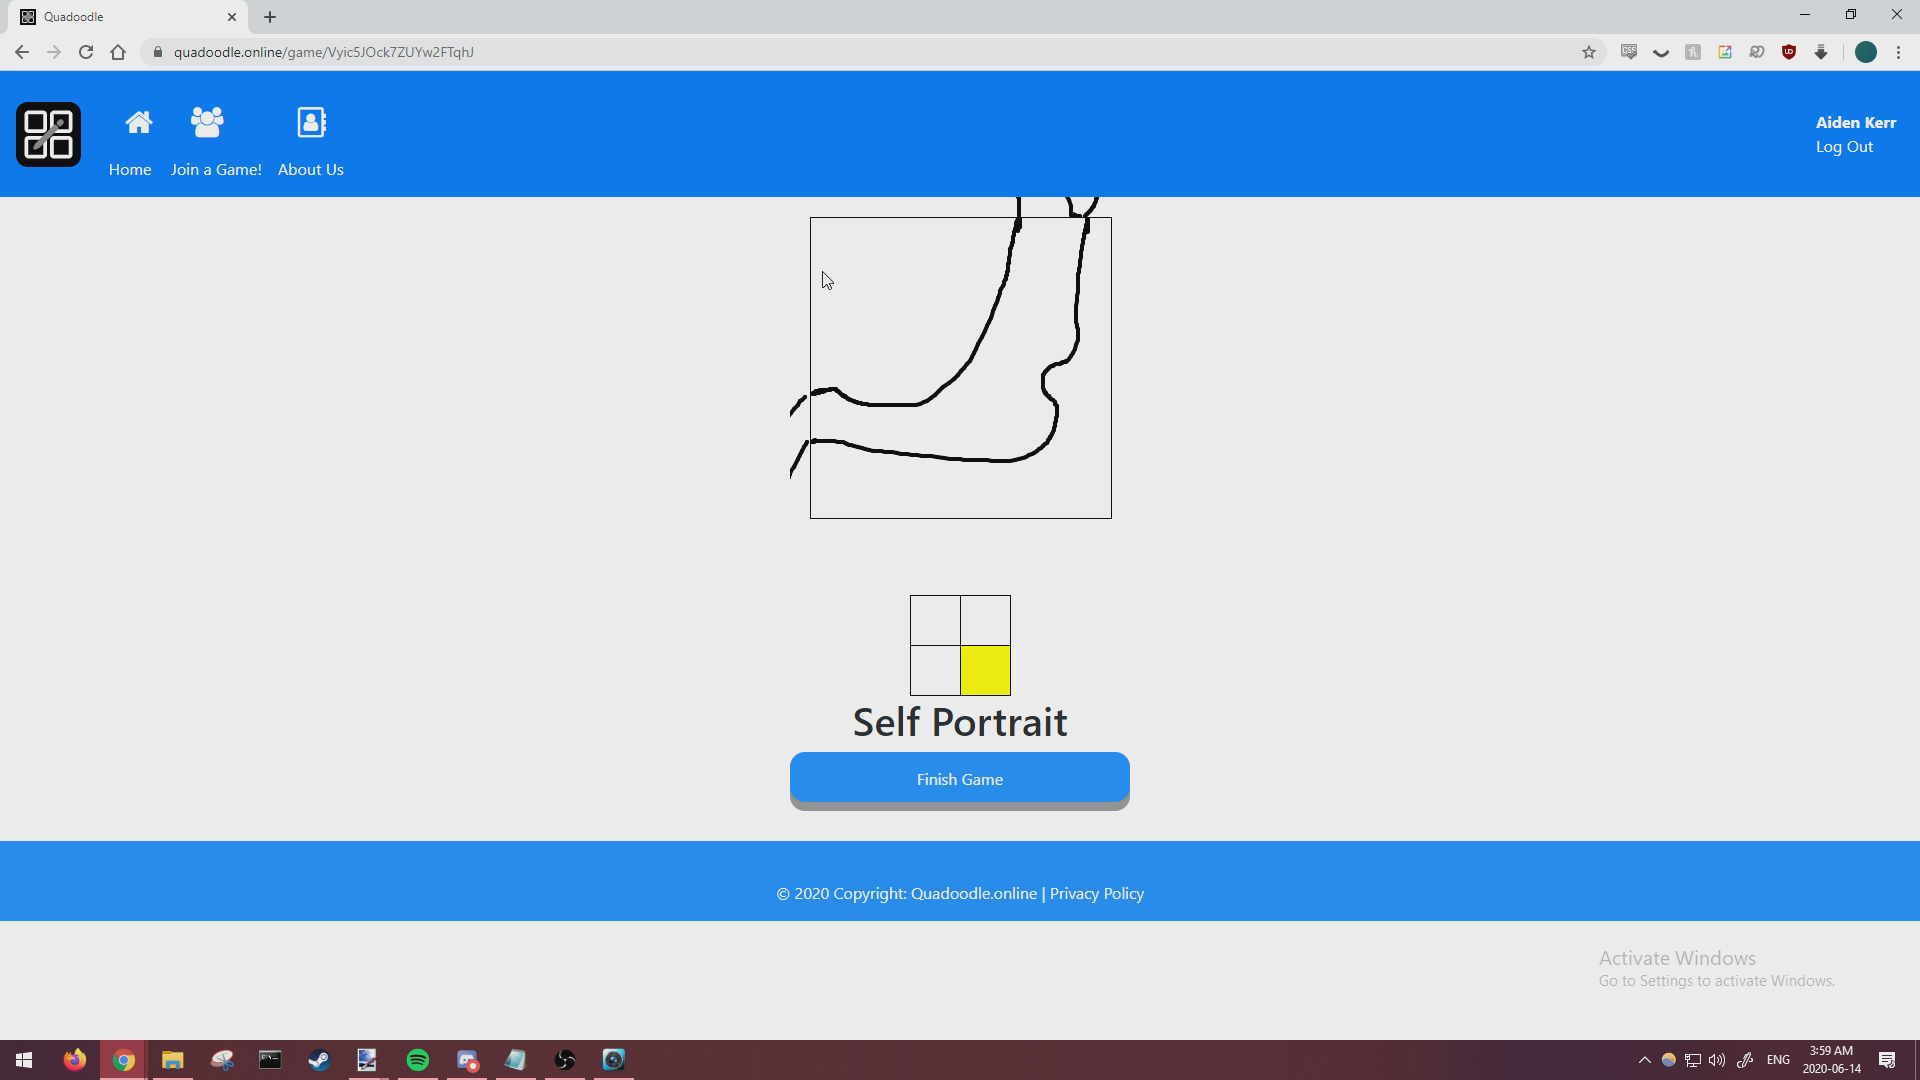Bookmark this page with the star icon
This screenshot has height=1080, width=1920.
(x=1588, y=52)
